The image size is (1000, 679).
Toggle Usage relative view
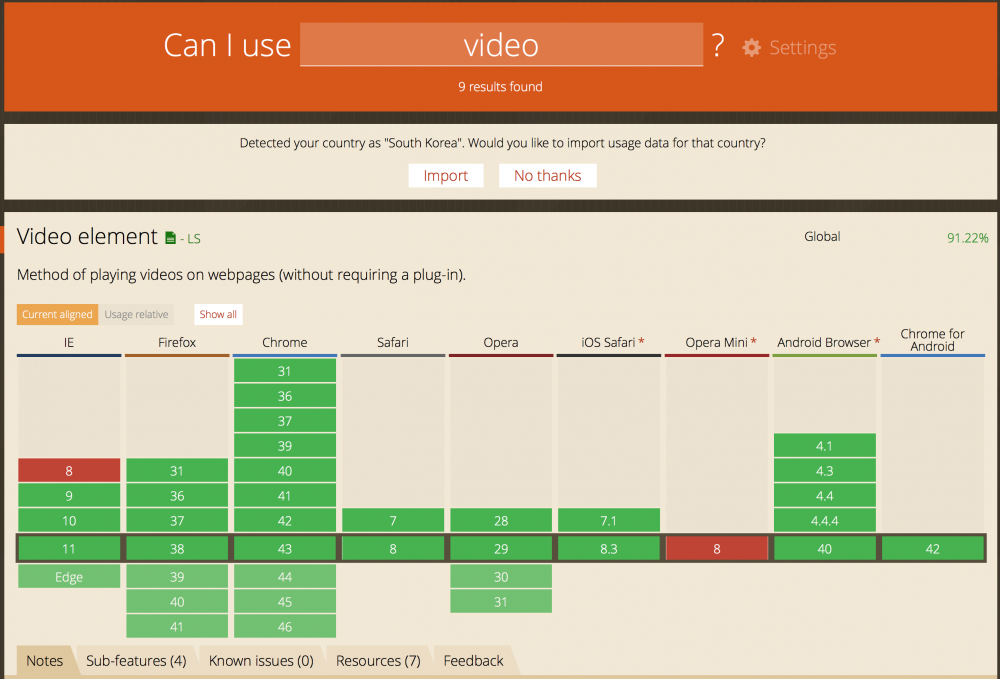point(136,314)
